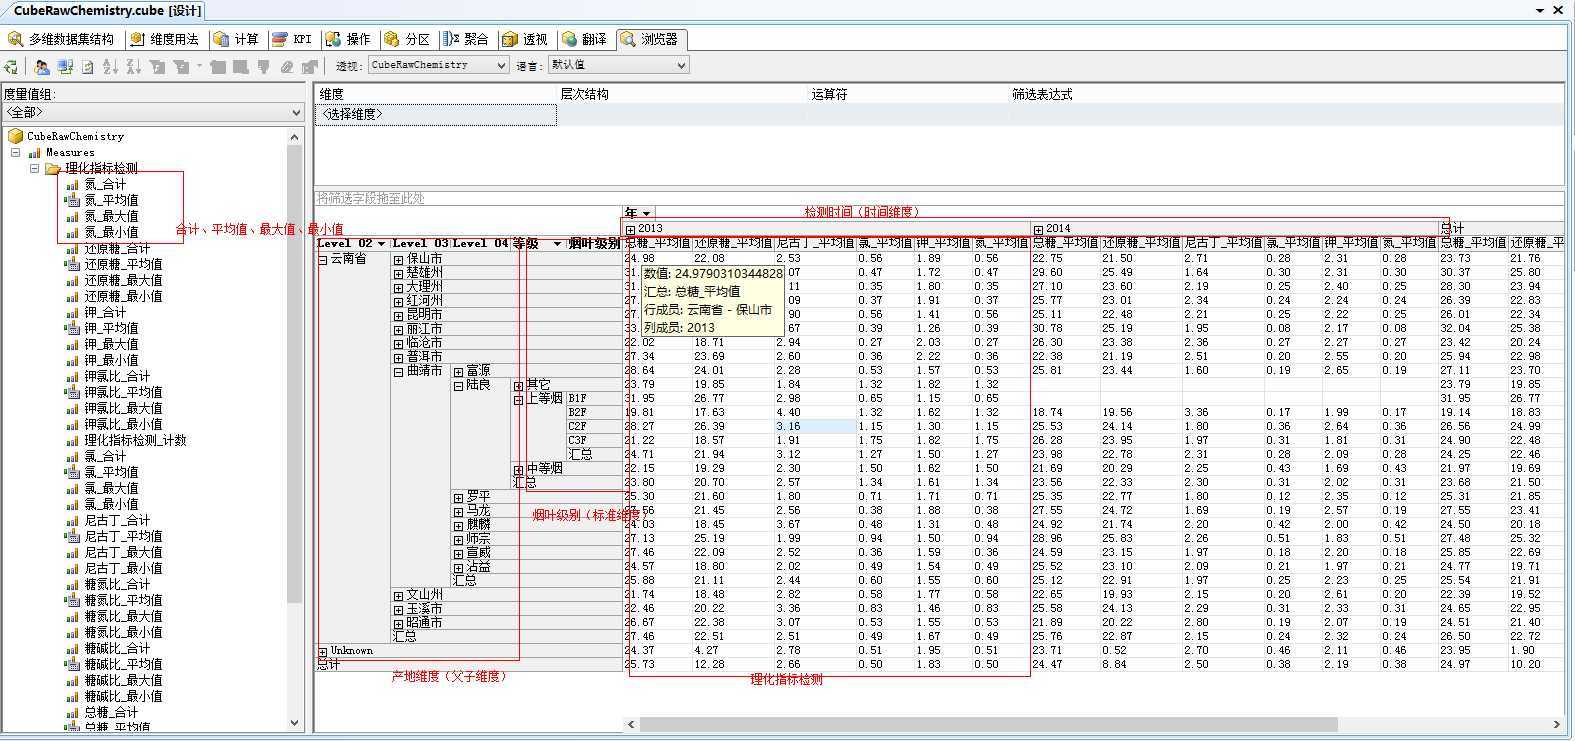Viewport: 1575px width, 741px height.
Task: Click the measure icon beside 钾_平均值
Action: pyautogui.click(x=72, y=328)
